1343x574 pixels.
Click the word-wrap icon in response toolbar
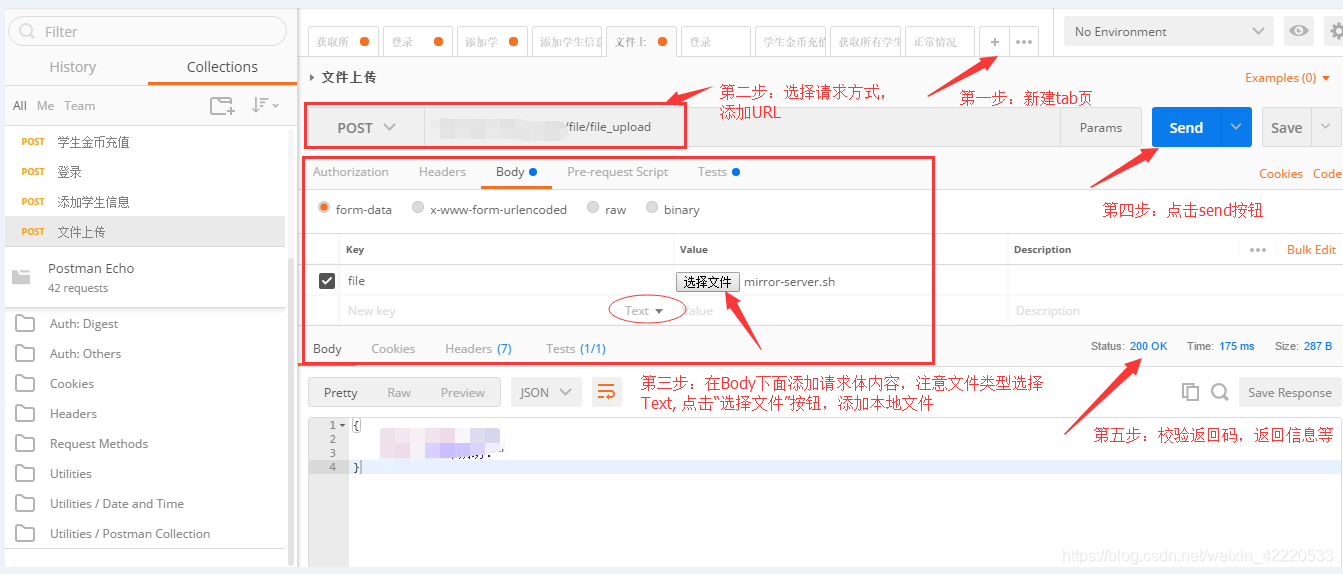pyautogui.click(x=606, y=392)
